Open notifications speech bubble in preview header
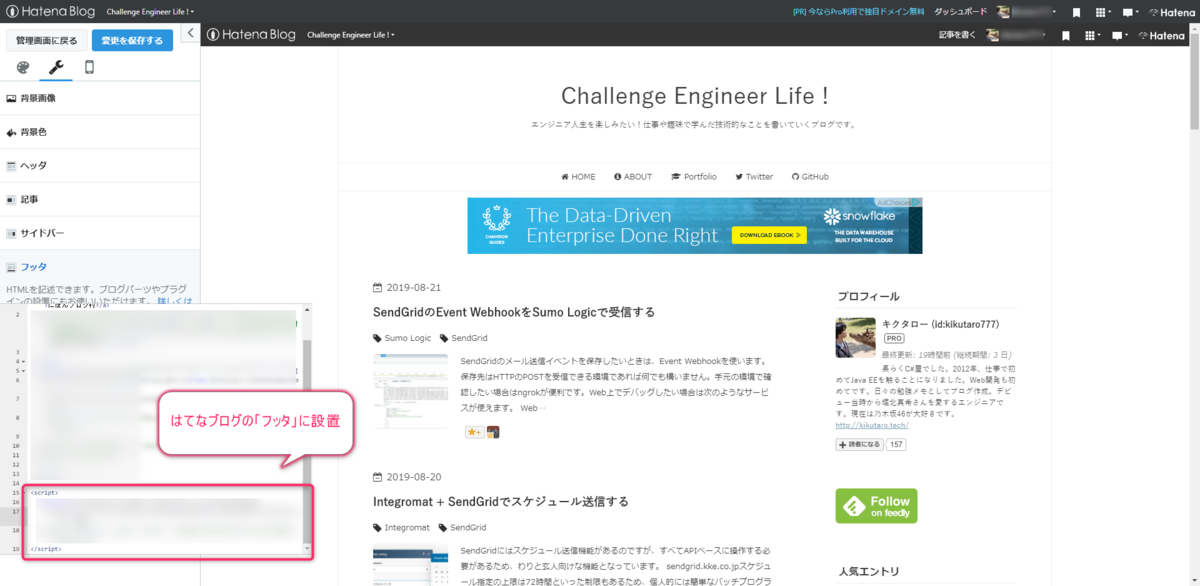Image resolution: width=1200 pixels, height=586 pixels. click(x=1120, y=35)
